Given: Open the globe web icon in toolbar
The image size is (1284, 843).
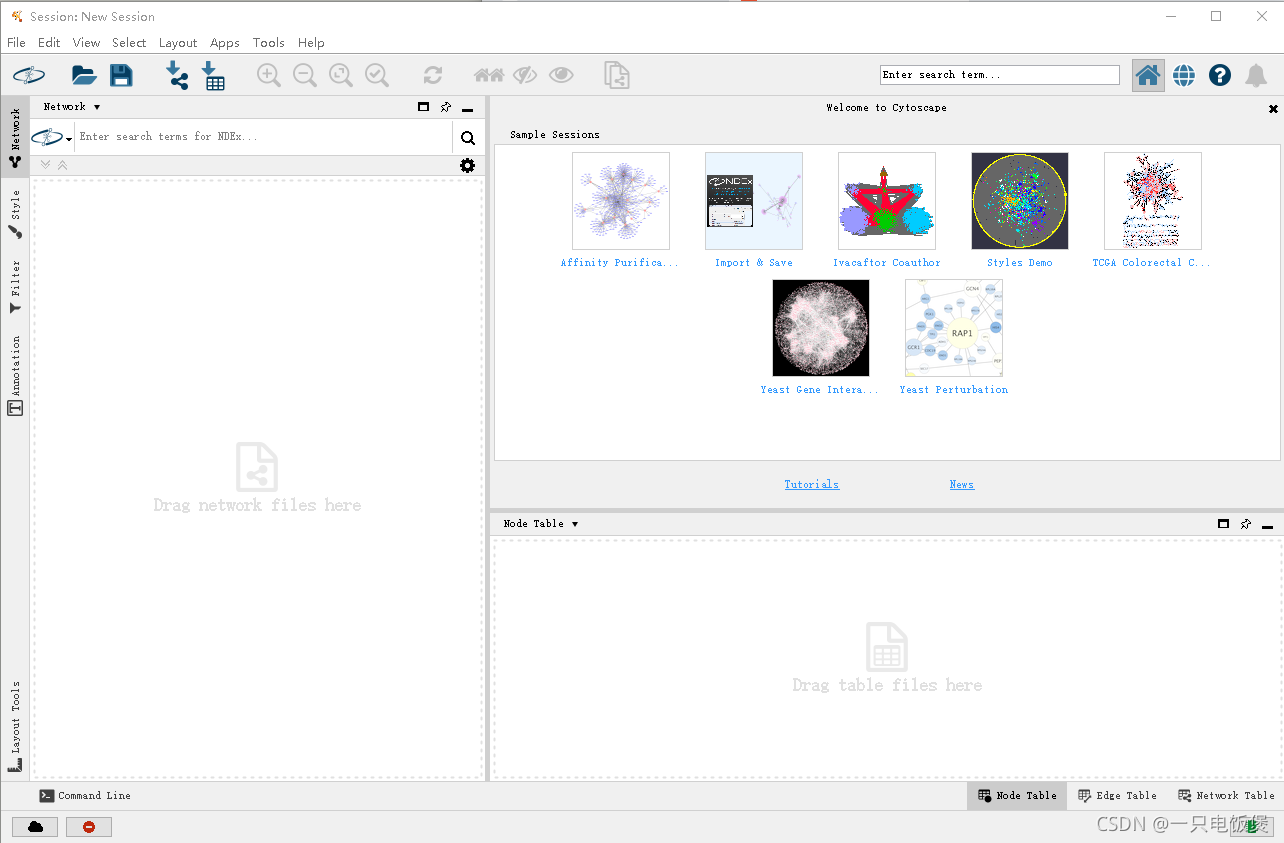Looking at the screenshot, I should [1184, 75].
